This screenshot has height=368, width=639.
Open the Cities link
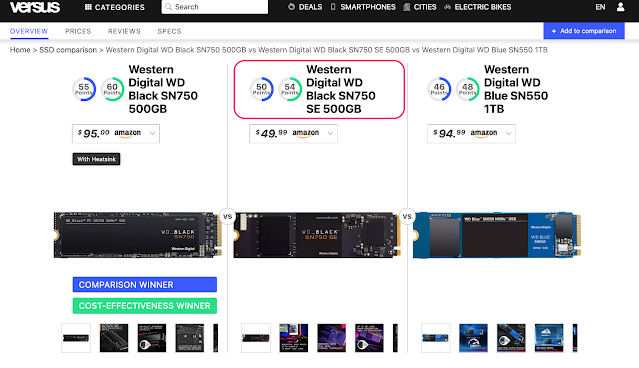tap(420, 7)
